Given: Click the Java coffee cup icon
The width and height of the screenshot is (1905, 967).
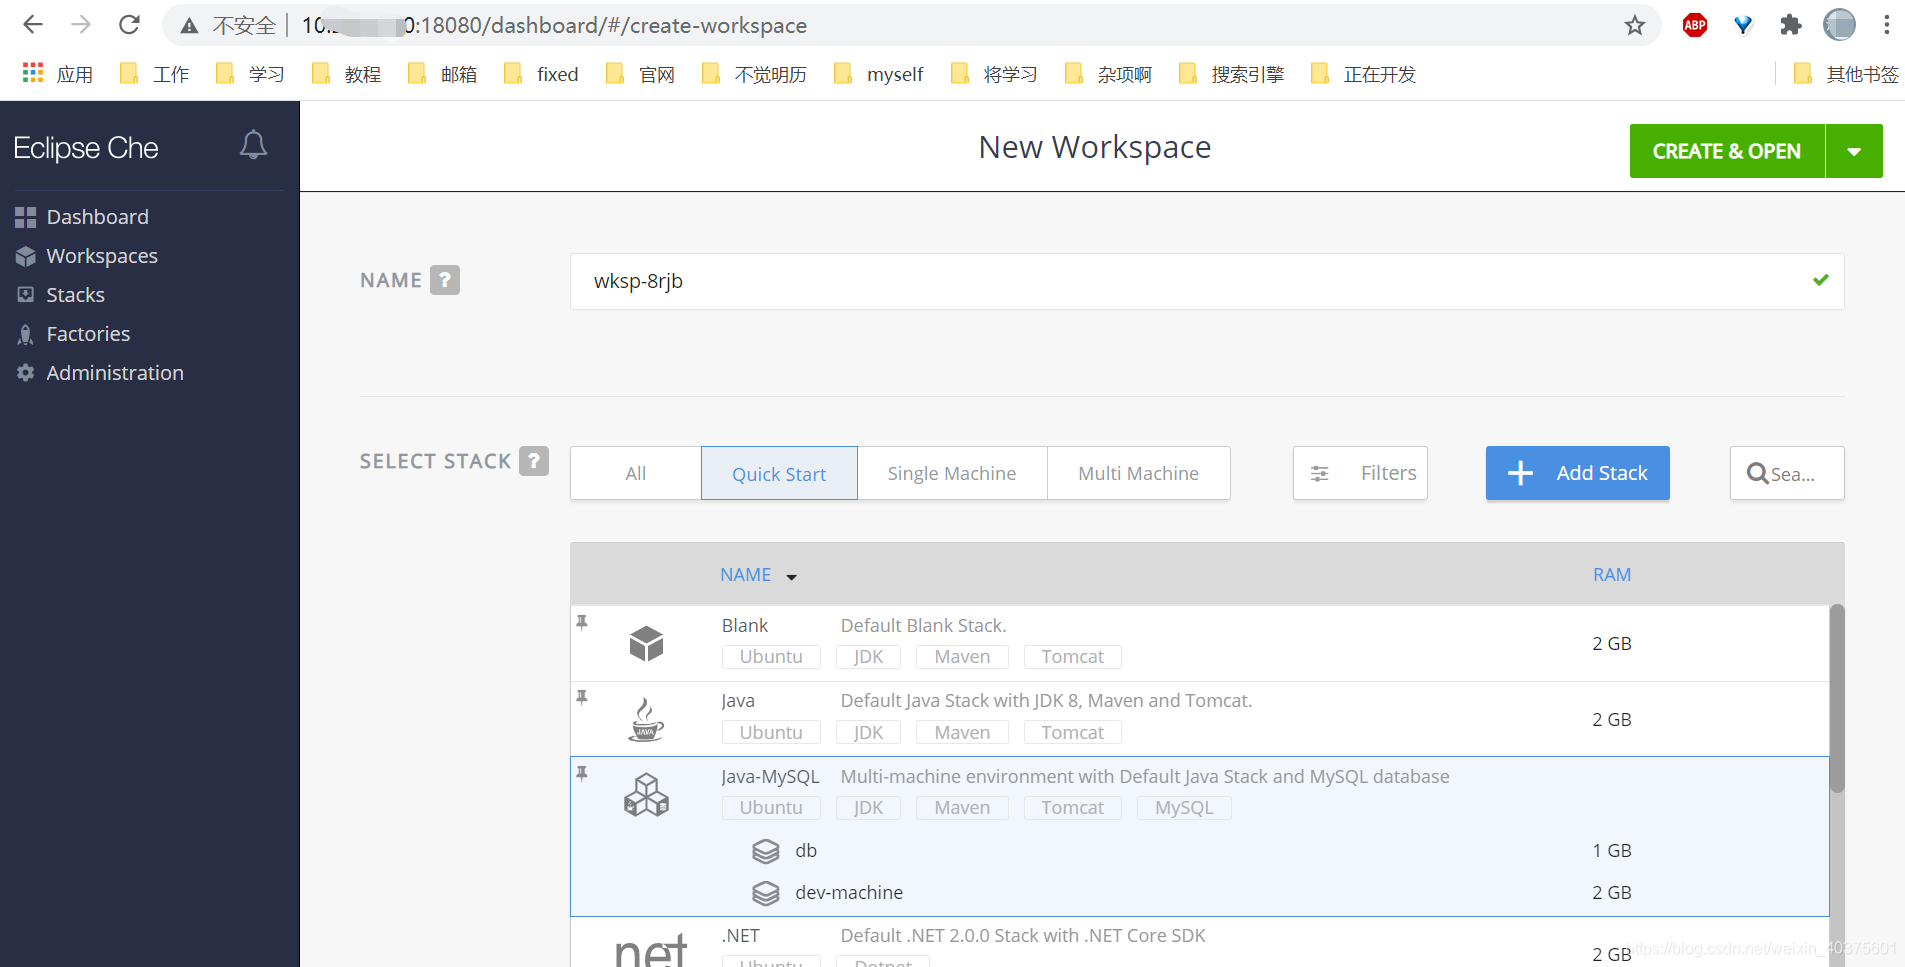Looking at the screenshot, I should [x=646, y=719].
